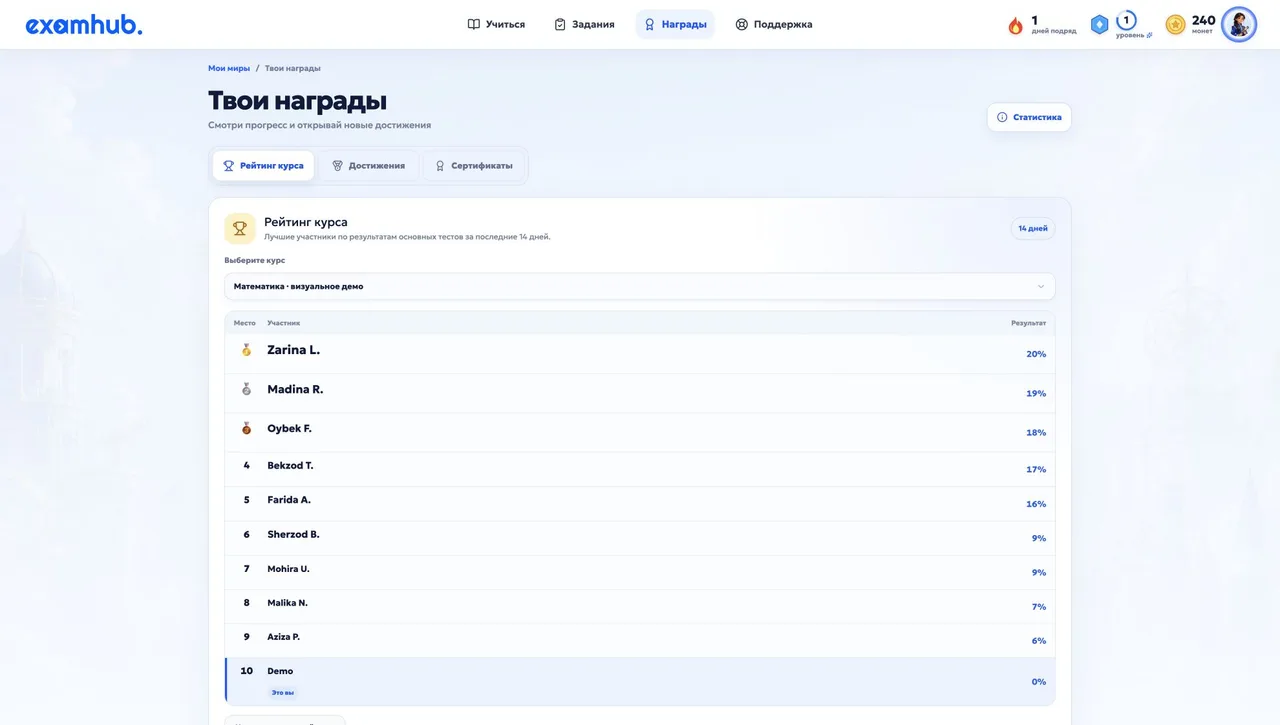Click the 19% result for Madina R.
This screenshot has width=1280, height=725.
[1036, 393]
